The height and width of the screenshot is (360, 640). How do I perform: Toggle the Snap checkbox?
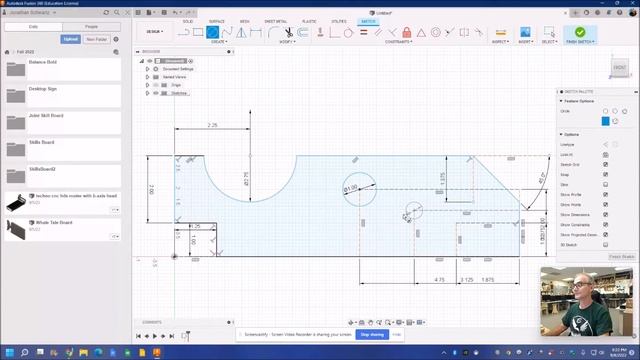tap(605, 175)
